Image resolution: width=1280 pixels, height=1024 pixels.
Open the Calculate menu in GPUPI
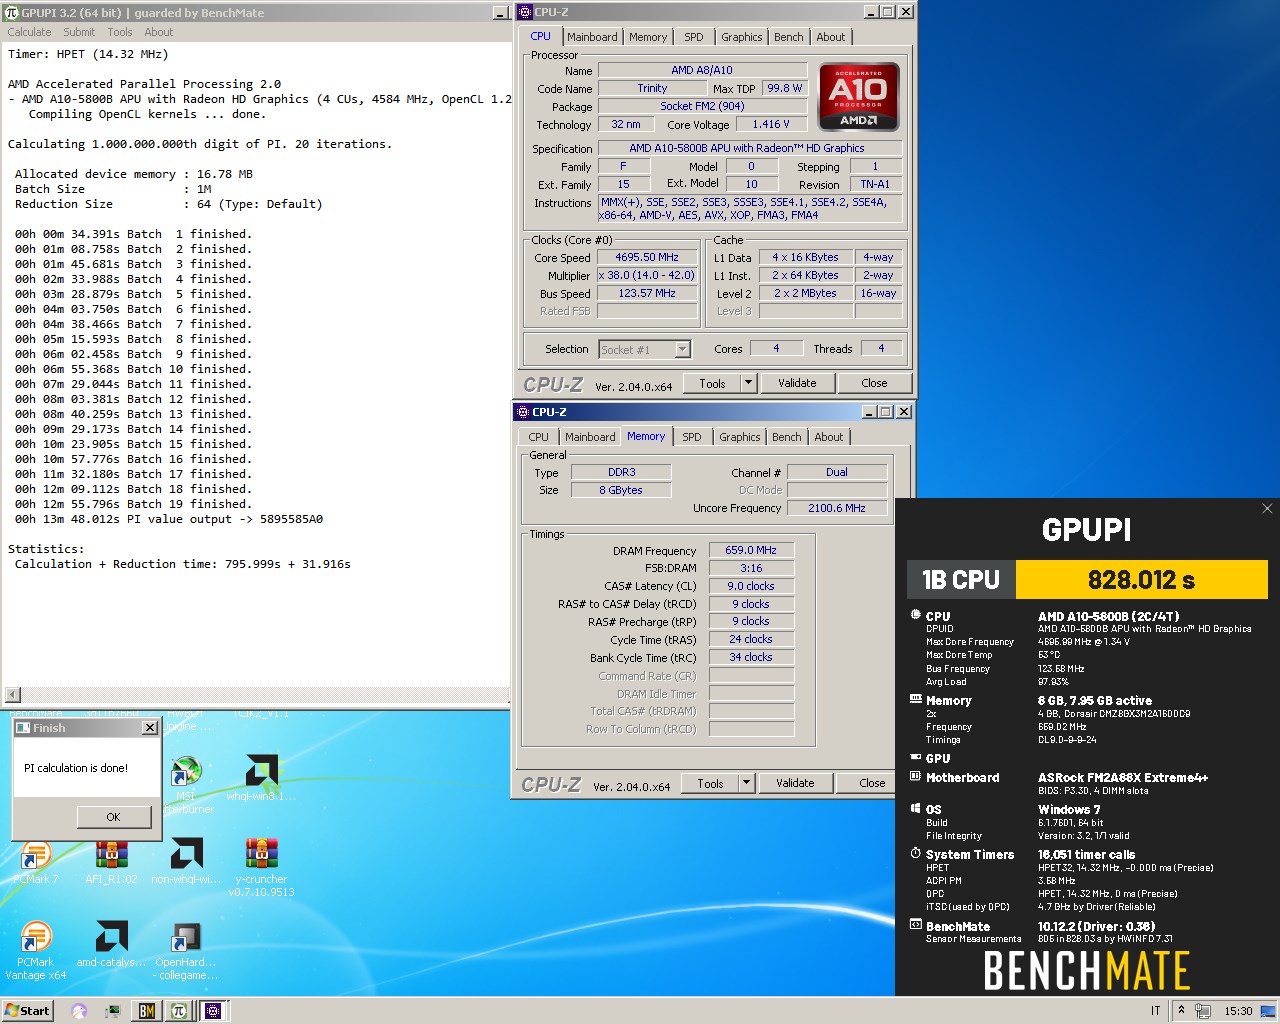pyautogui.click(x=29, y=32)
